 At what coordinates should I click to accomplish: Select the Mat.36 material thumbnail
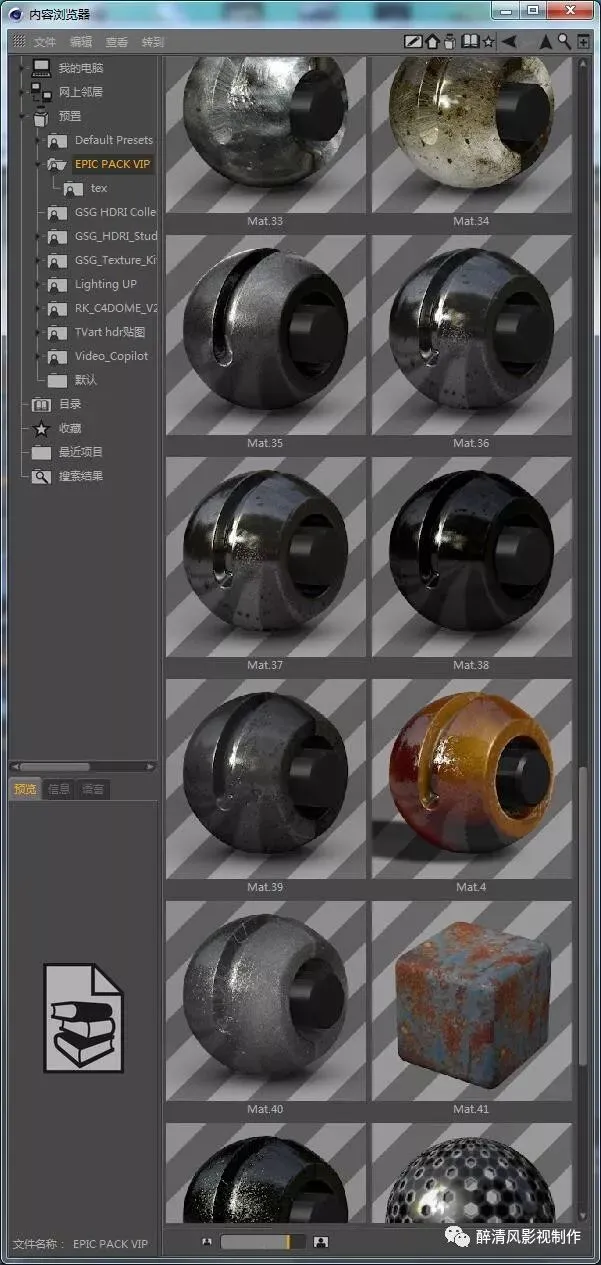(472, 335)
